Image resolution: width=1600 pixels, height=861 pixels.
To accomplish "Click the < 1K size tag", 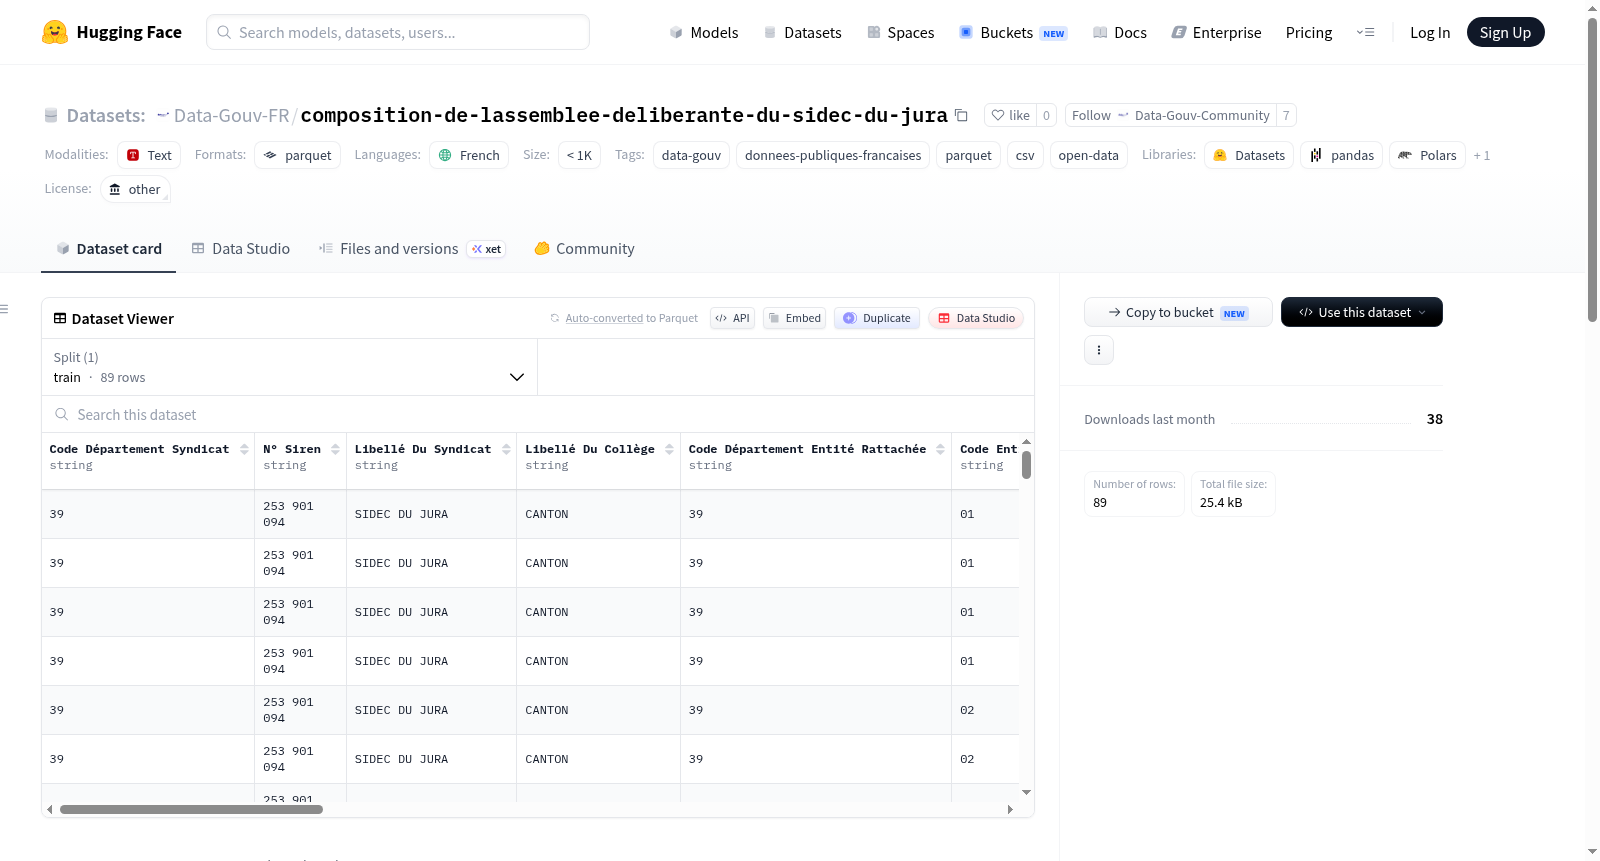I will 579,155.
